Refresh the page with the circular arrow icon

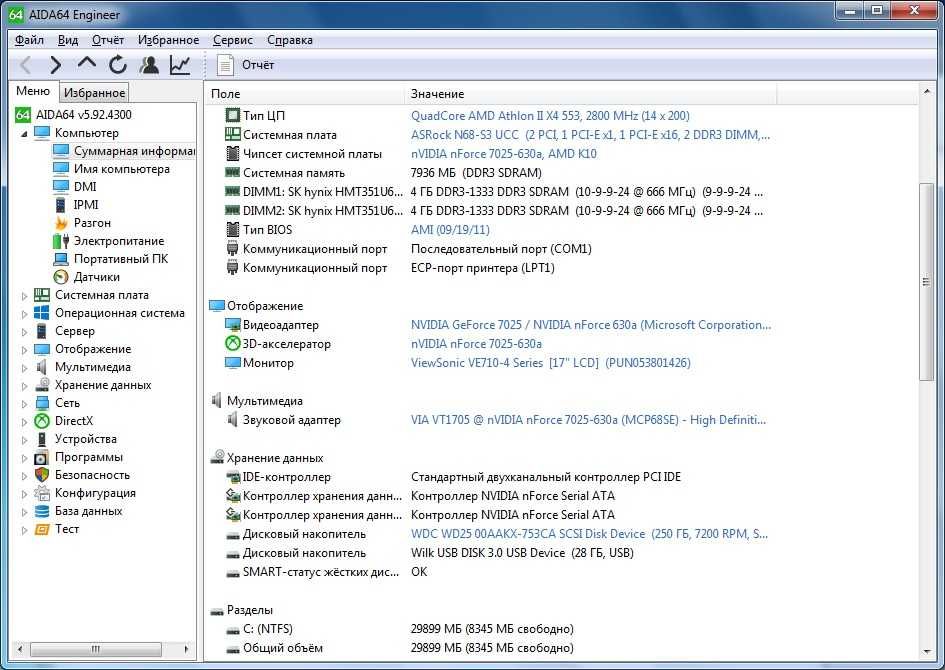click(x=118, y=64)
